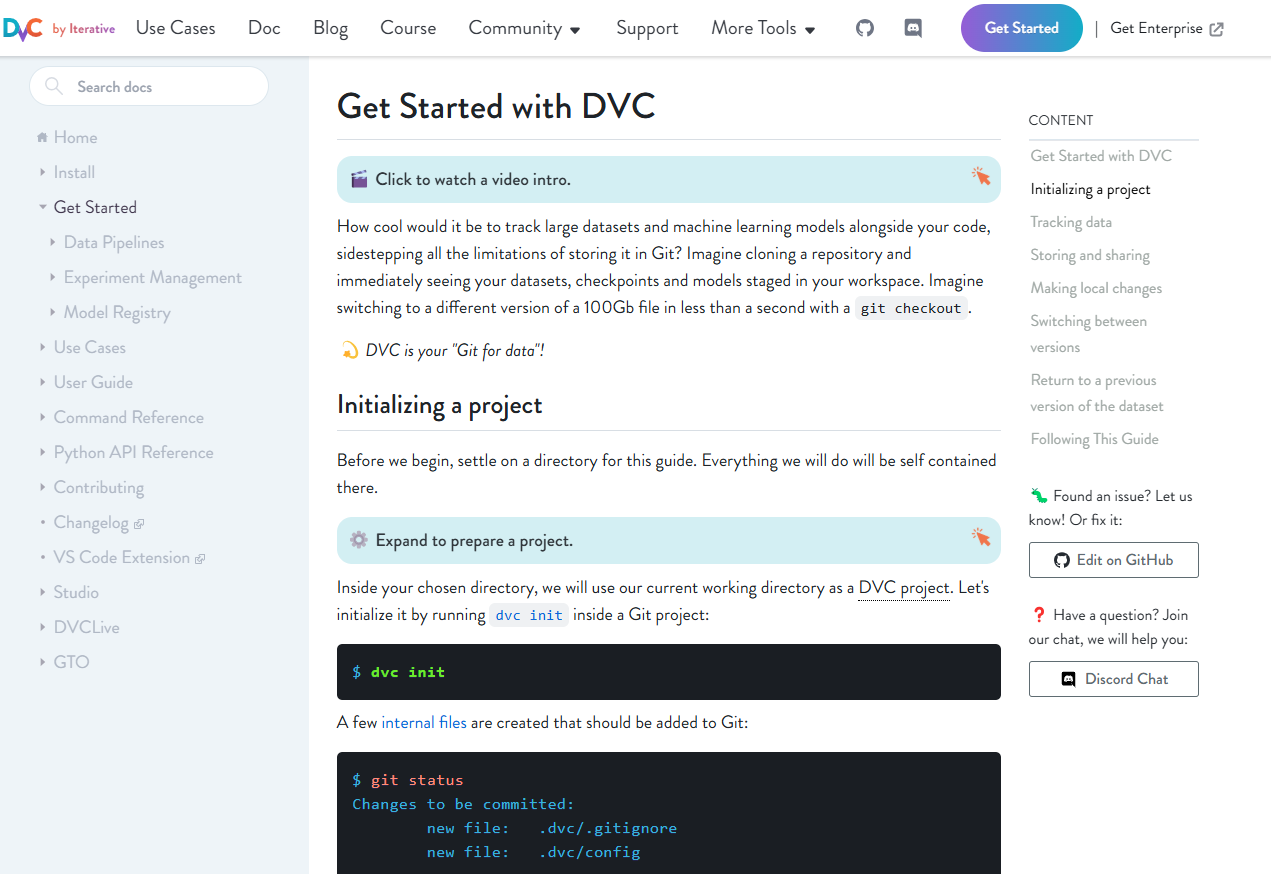Expand the User Guide arrow
The height and width of the screenshot is (874, 1271).
pyautogui.click(x=43, y=382)
